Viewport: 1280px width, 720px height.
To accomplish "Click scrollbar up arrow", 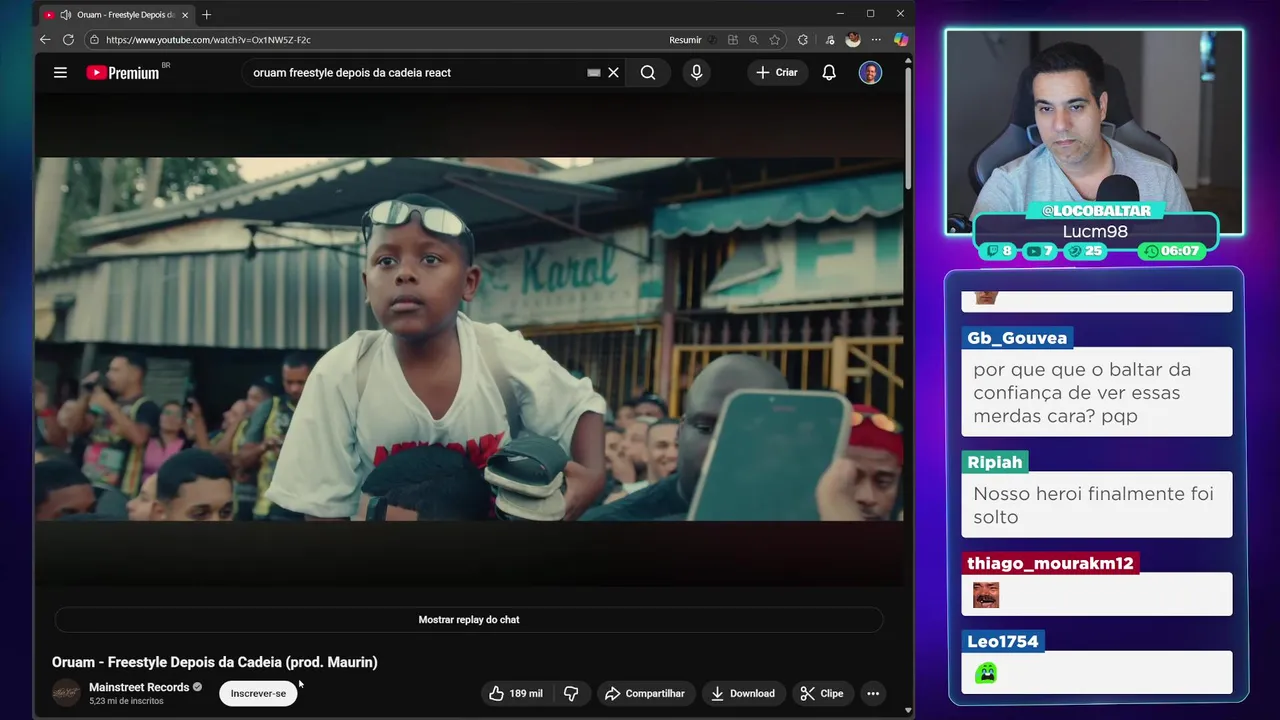I will tap(908, 60).
